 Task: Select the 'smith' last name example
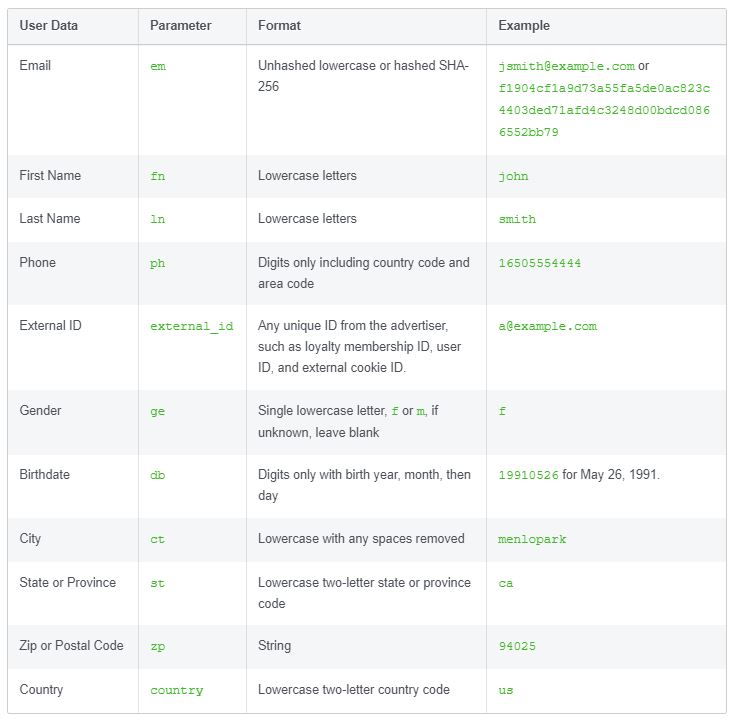coord(517,219)
